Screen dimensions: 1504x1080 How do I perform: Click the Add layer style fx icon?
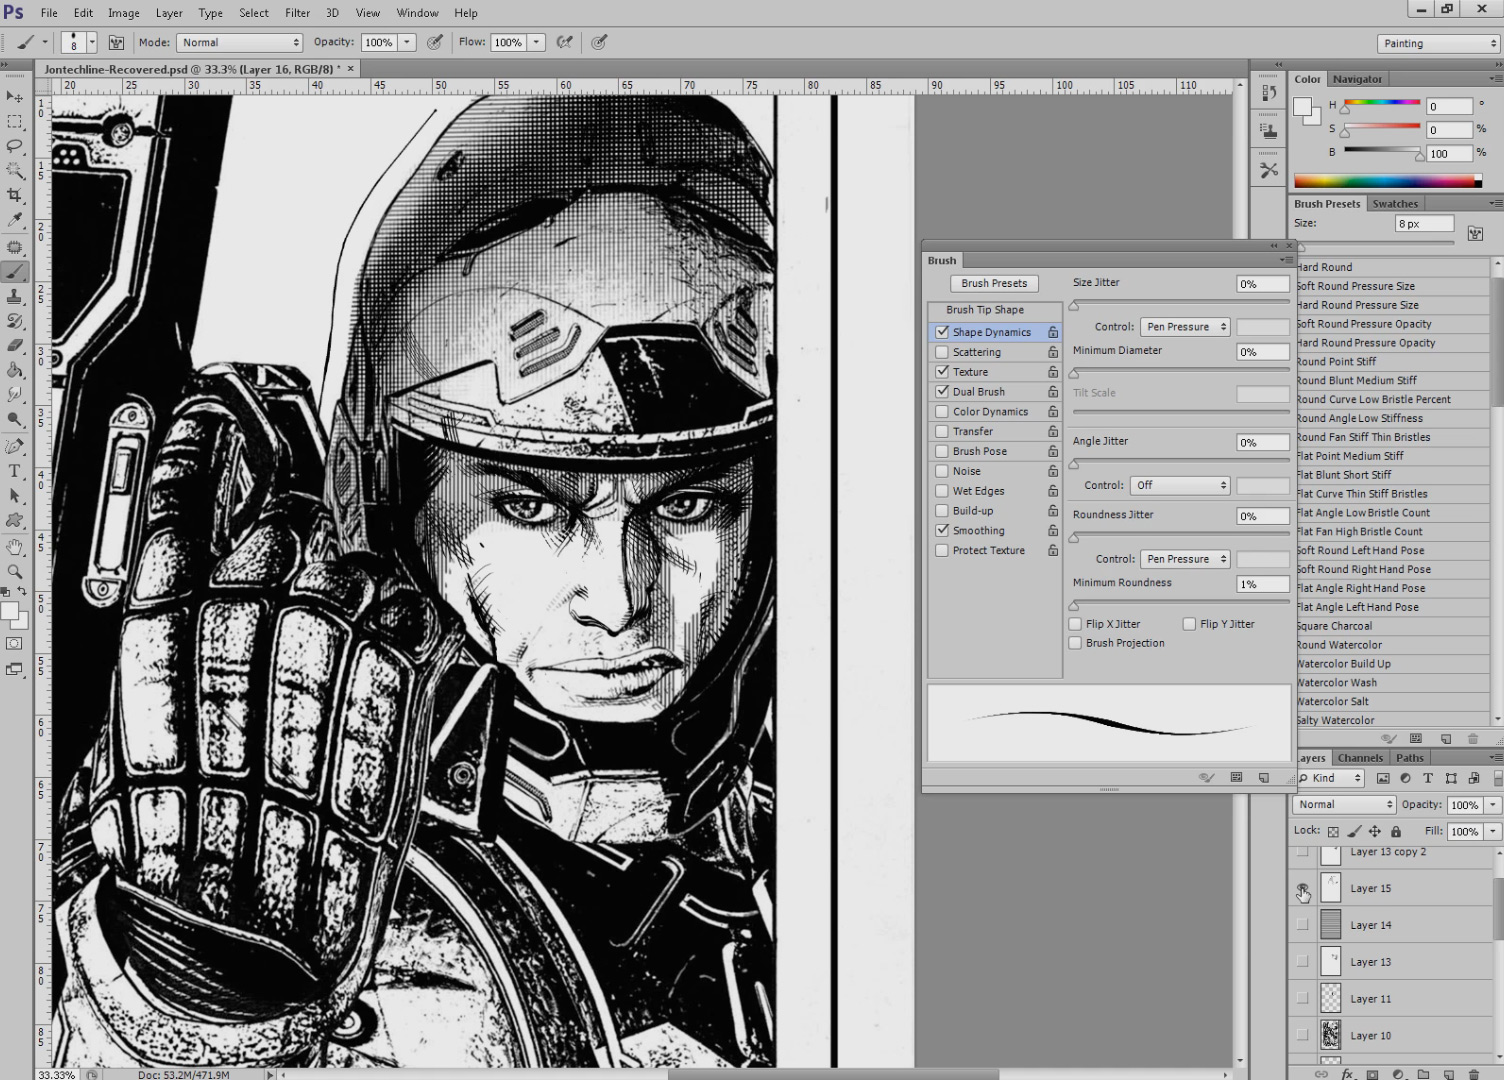coord(1347,1074)
